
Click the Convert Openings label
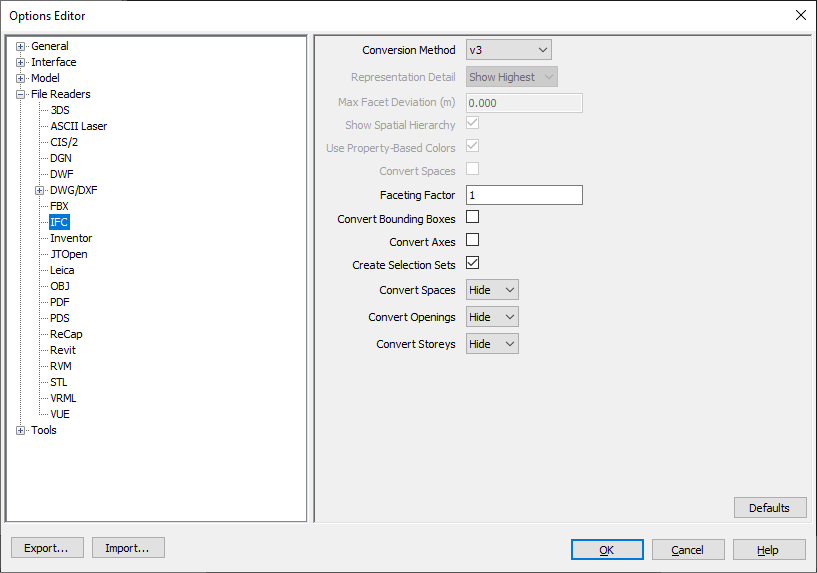tap(412, 317)
